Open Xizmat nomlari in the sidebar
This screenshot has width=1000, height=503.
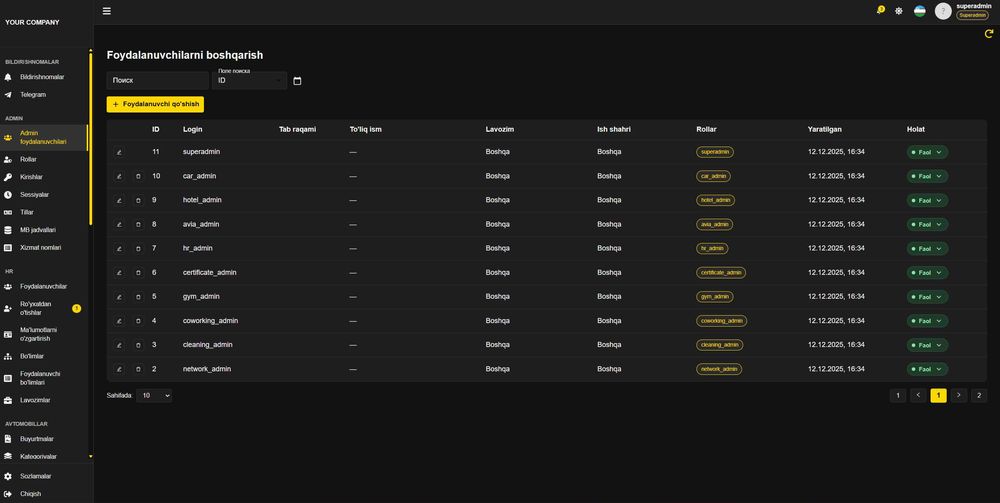(x=43, y=247)
